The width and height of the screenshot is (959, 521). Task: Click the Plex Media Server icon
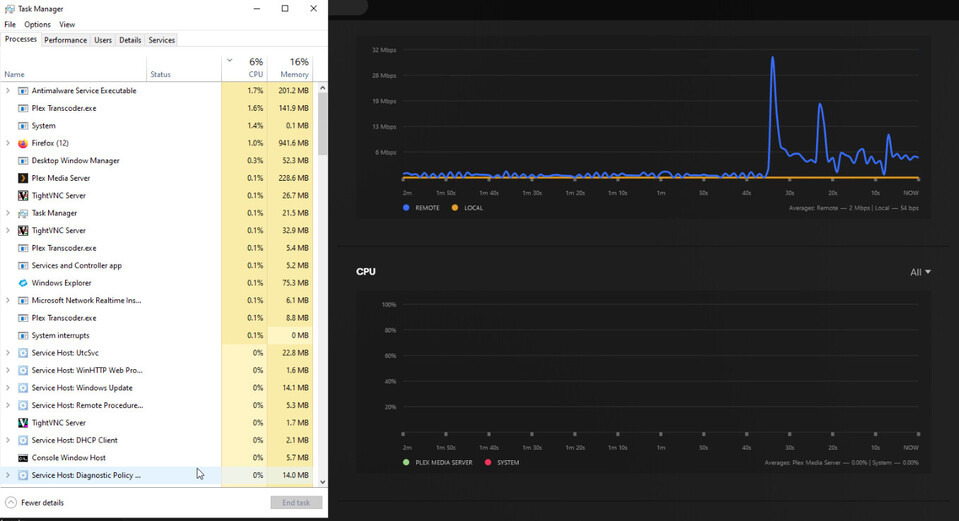[23, 178]
